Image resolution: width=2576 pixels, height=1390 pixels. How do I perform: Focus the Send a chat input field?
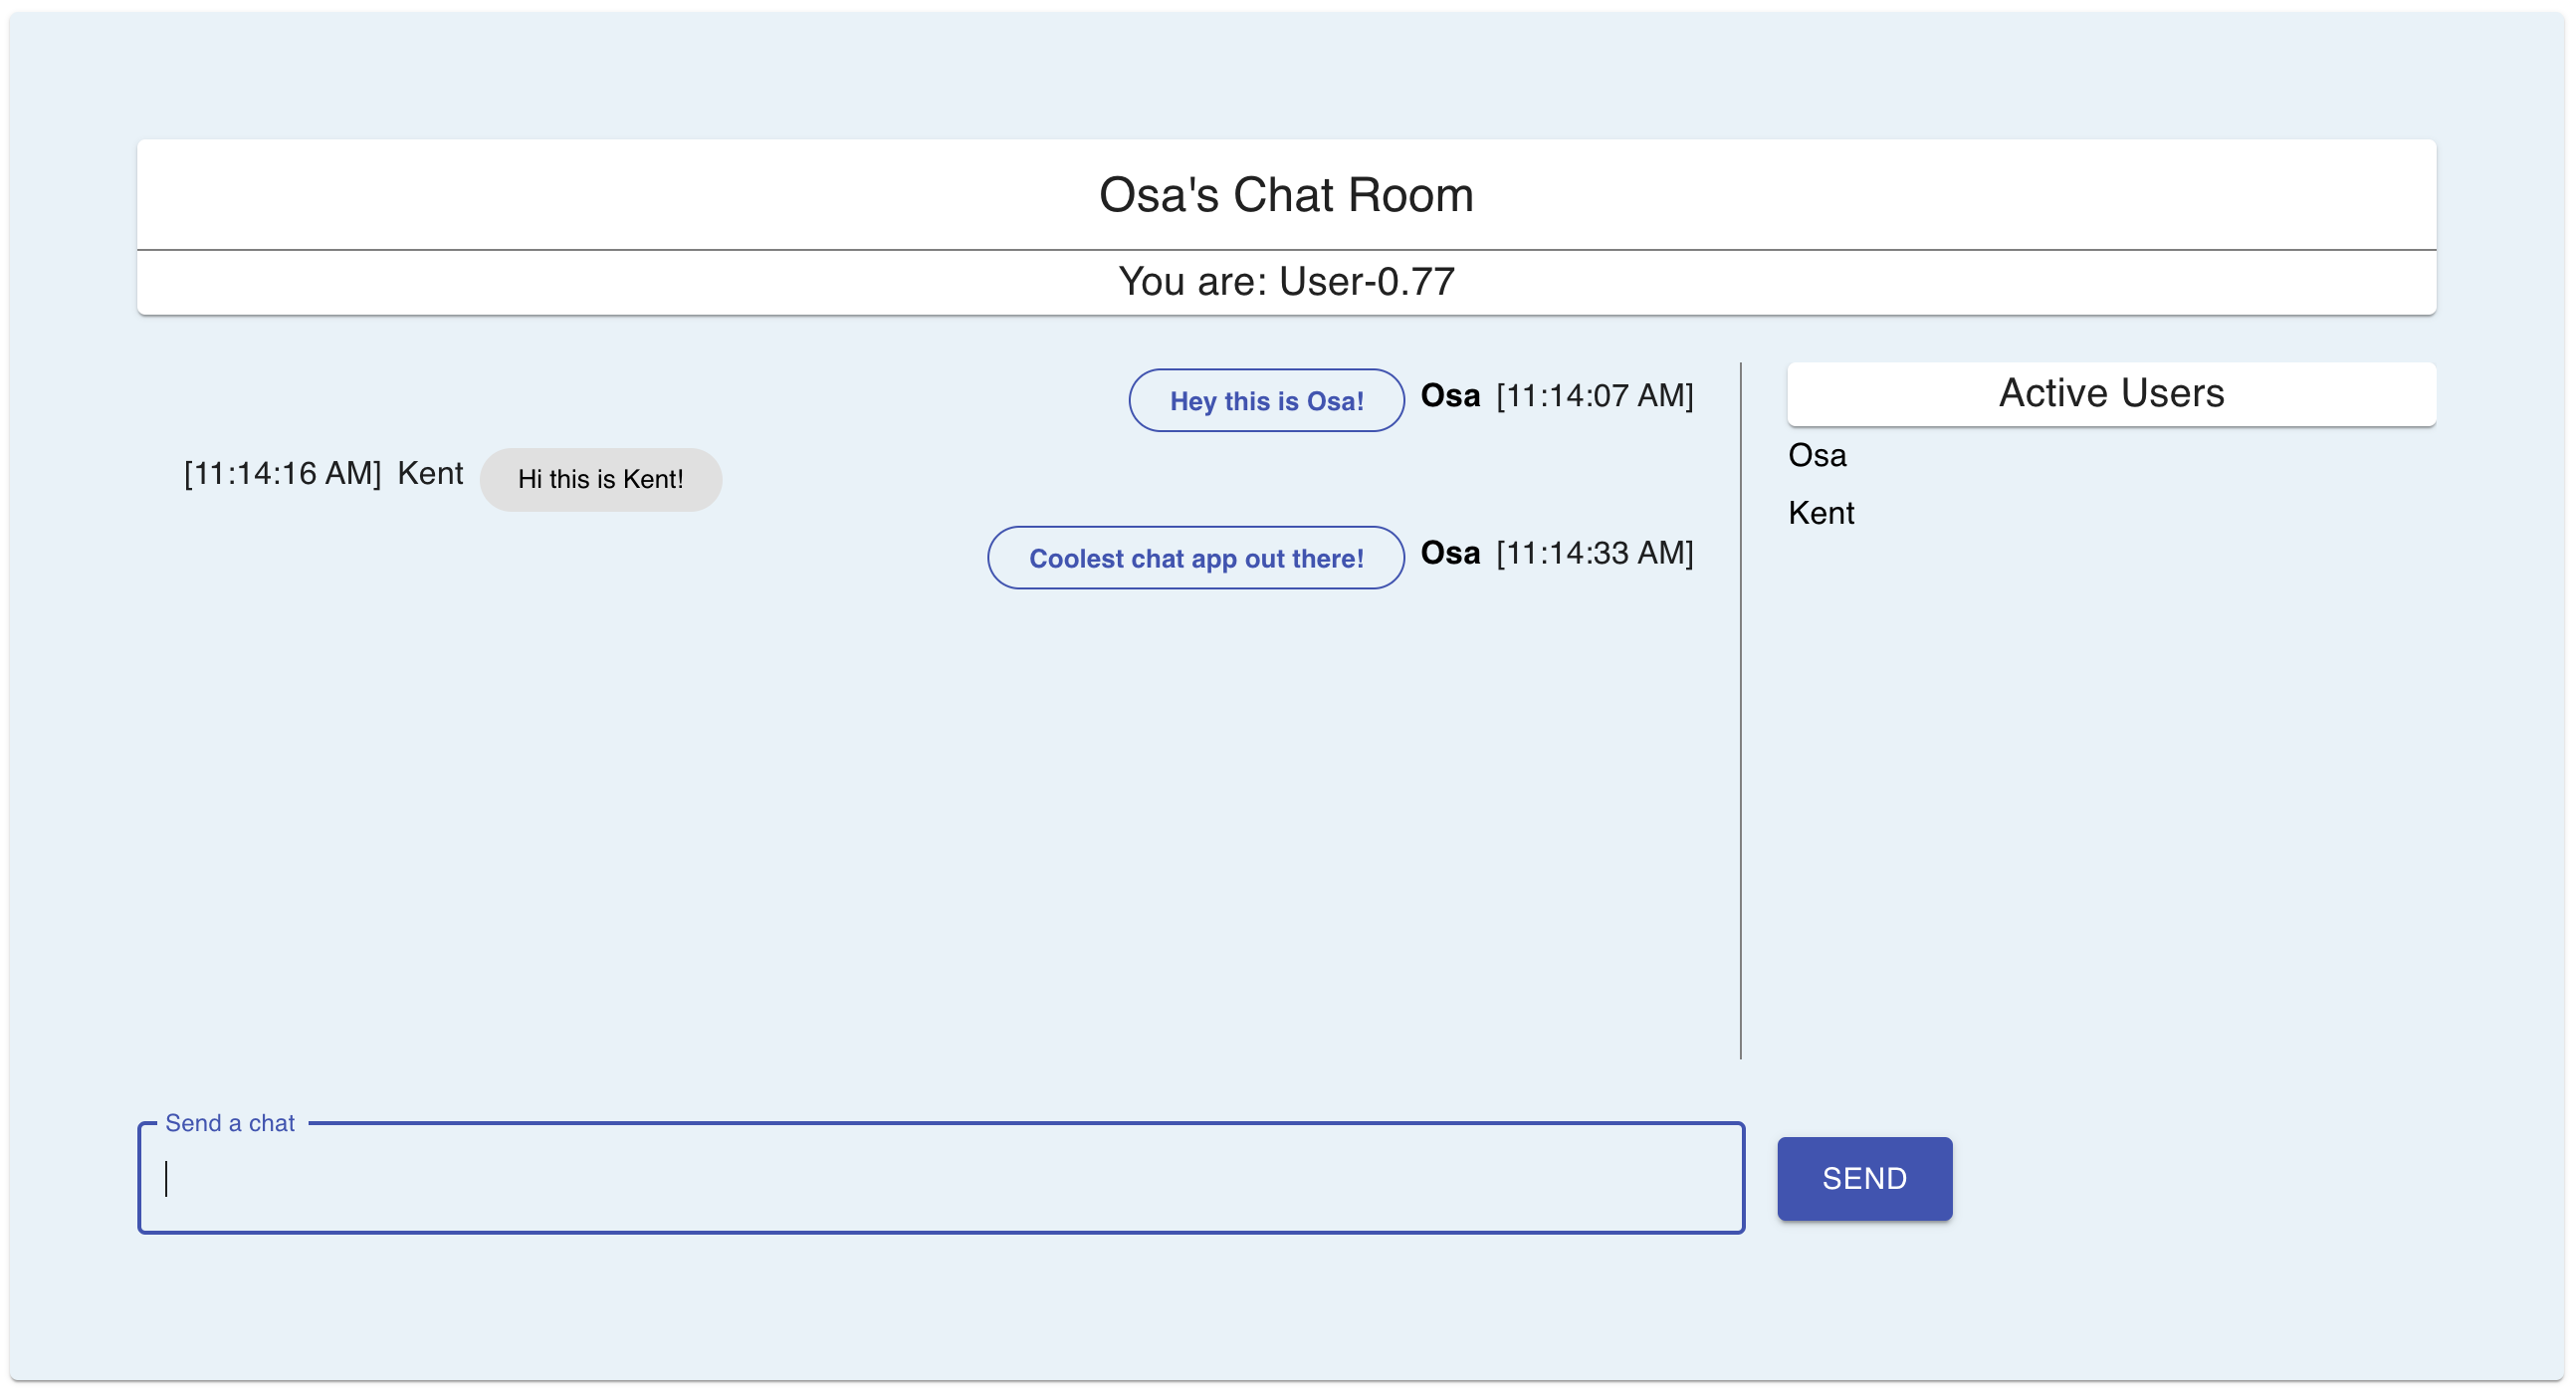click(x=940, y=1180)
